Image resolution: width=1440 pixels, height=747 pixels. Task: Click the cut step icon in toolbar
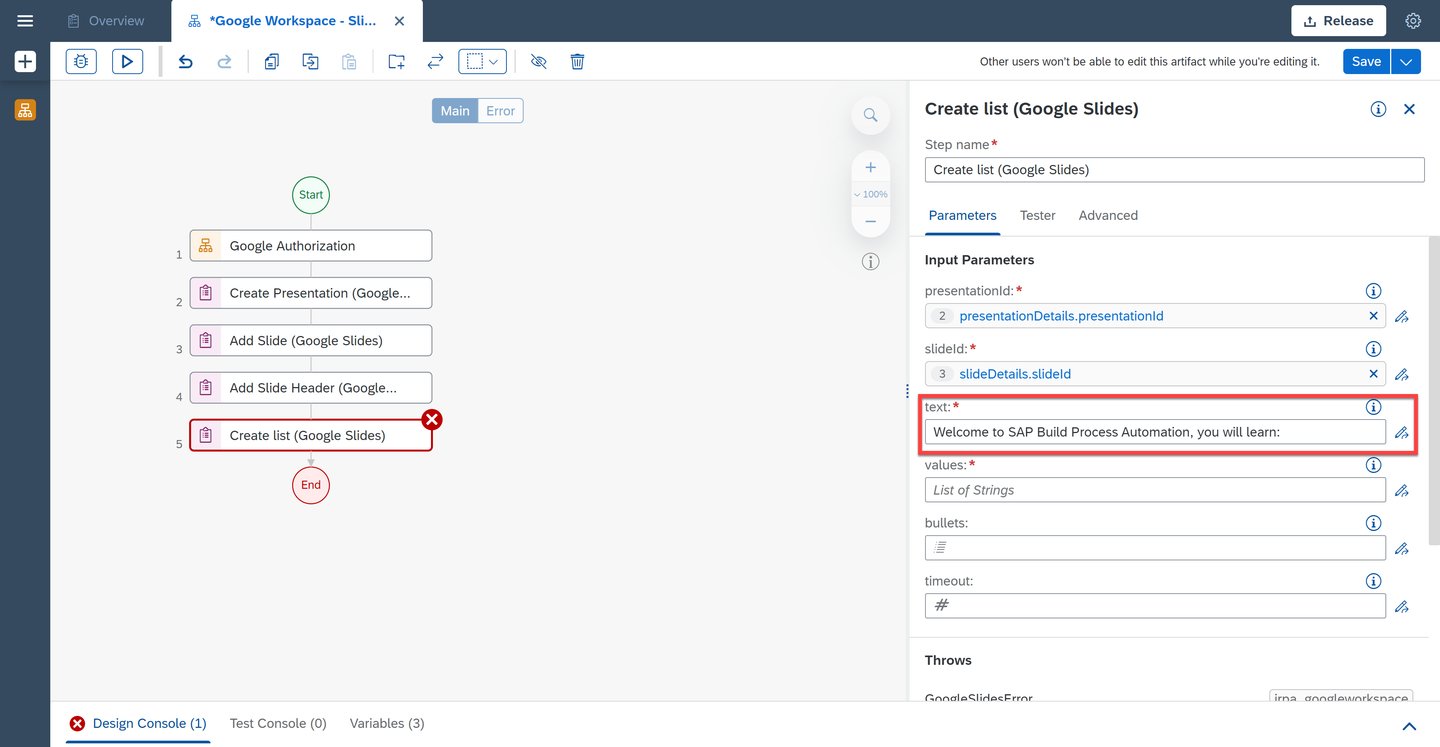click(x=311, y=62)
